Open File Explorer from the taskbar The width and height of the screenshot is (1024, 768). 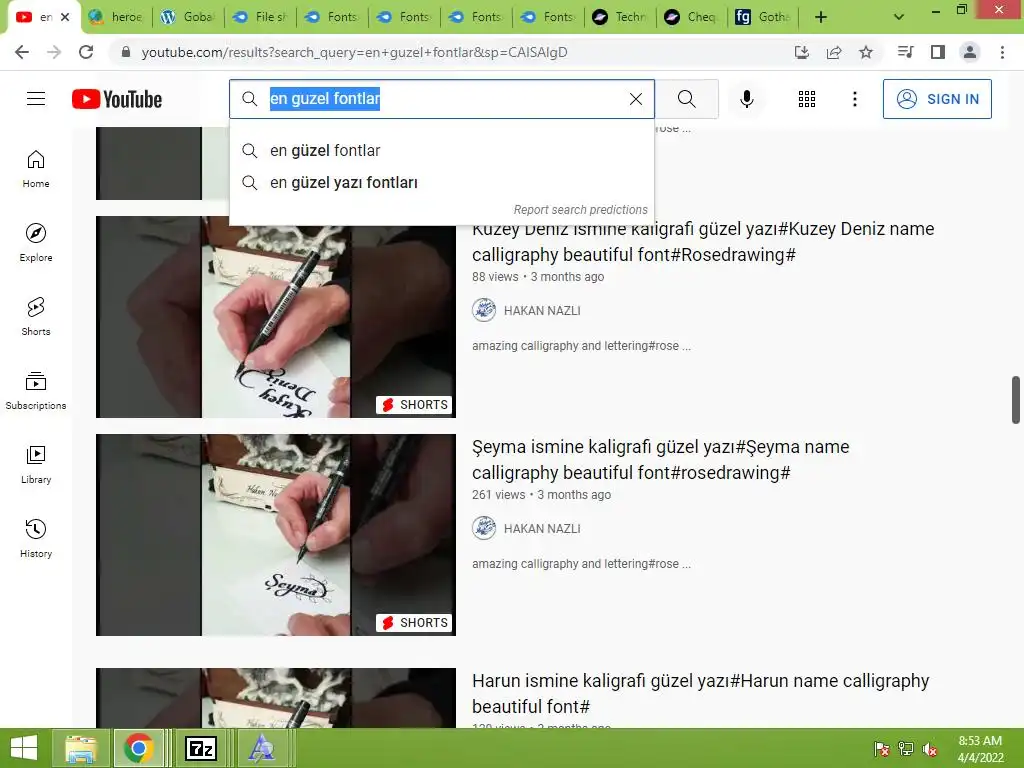click(81, 748)
